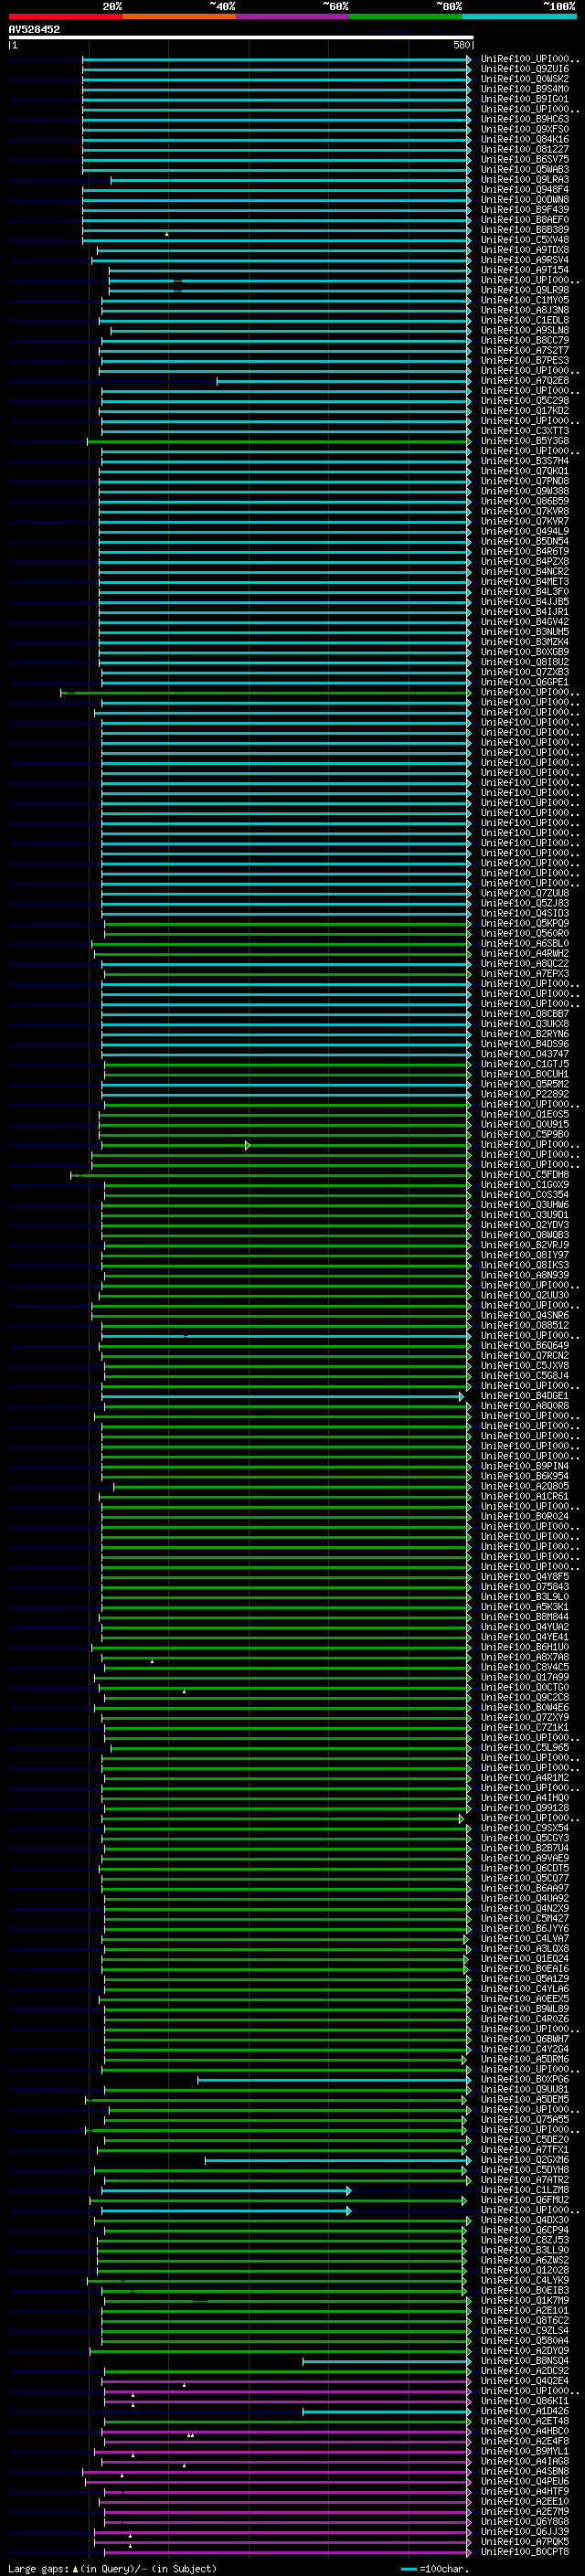This screenshot has width=585, height=2576.
Task: Click the cyan alignment bar for UniRef100_B4DGE1
Action: click(283, 1396)
